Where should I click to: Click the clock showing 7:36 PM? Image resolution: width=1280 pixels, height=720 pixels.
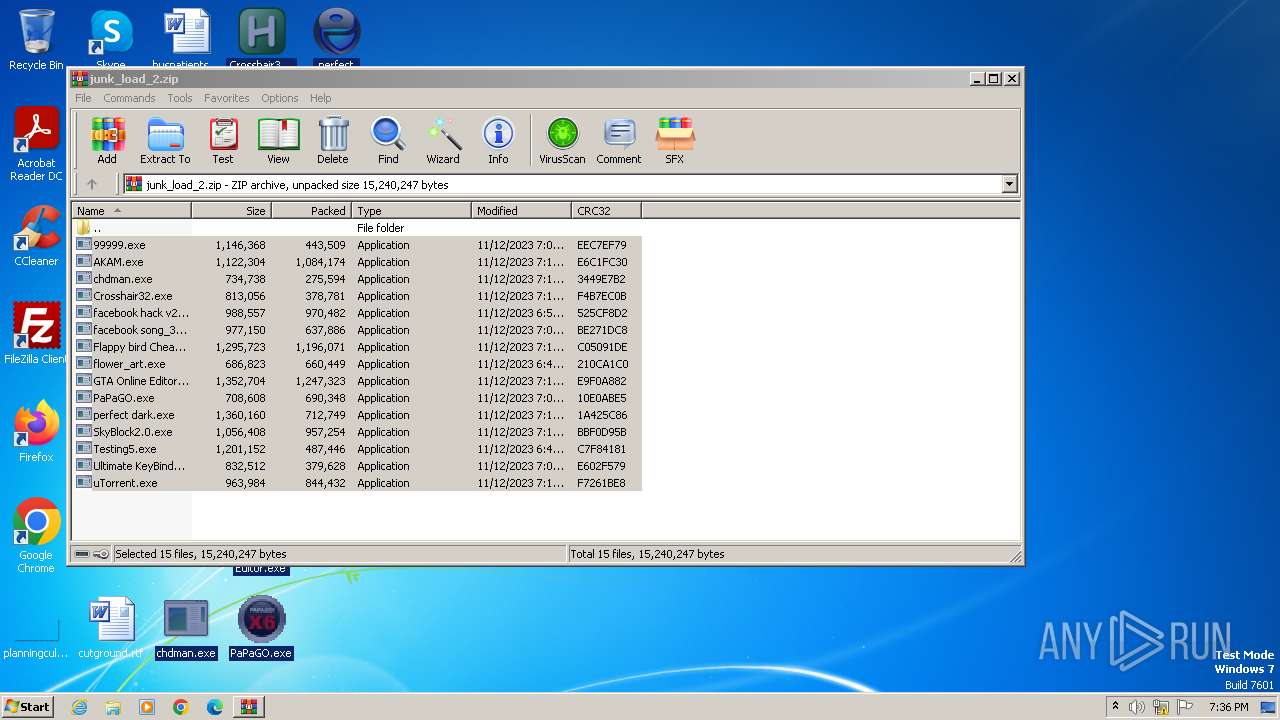coord(1228,707)
